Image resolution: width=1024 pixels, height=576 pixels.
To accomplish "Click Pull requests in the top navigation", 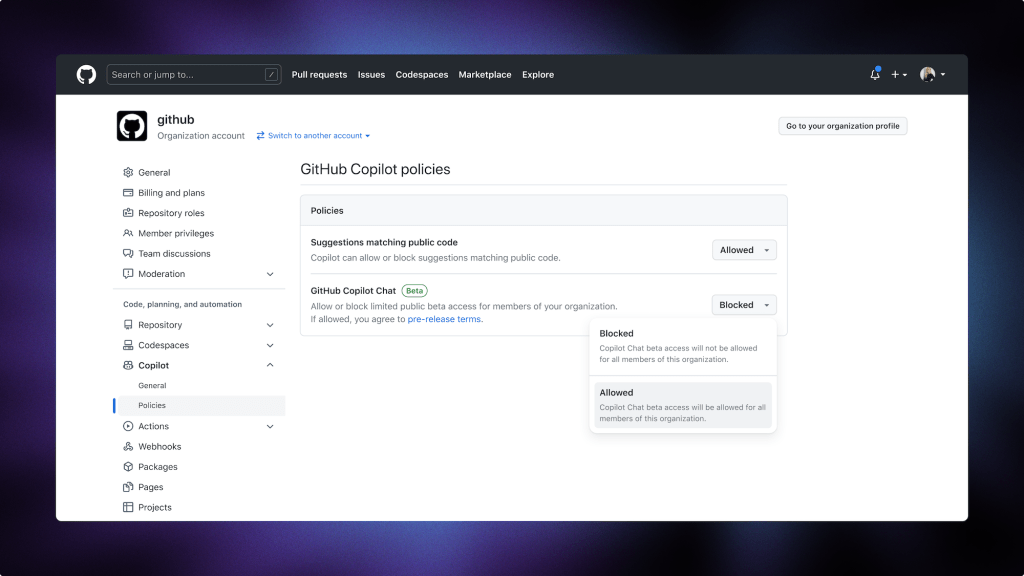I will (x=319, y=74).
